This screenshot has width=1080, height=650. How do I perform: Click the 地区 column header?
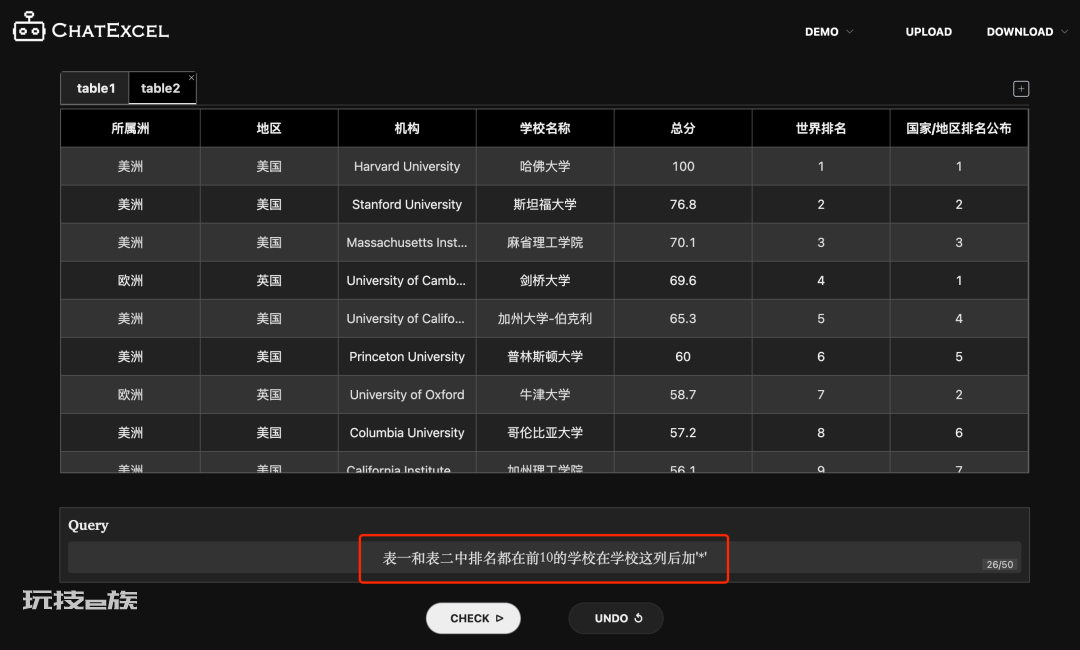(x=269, y=128)
